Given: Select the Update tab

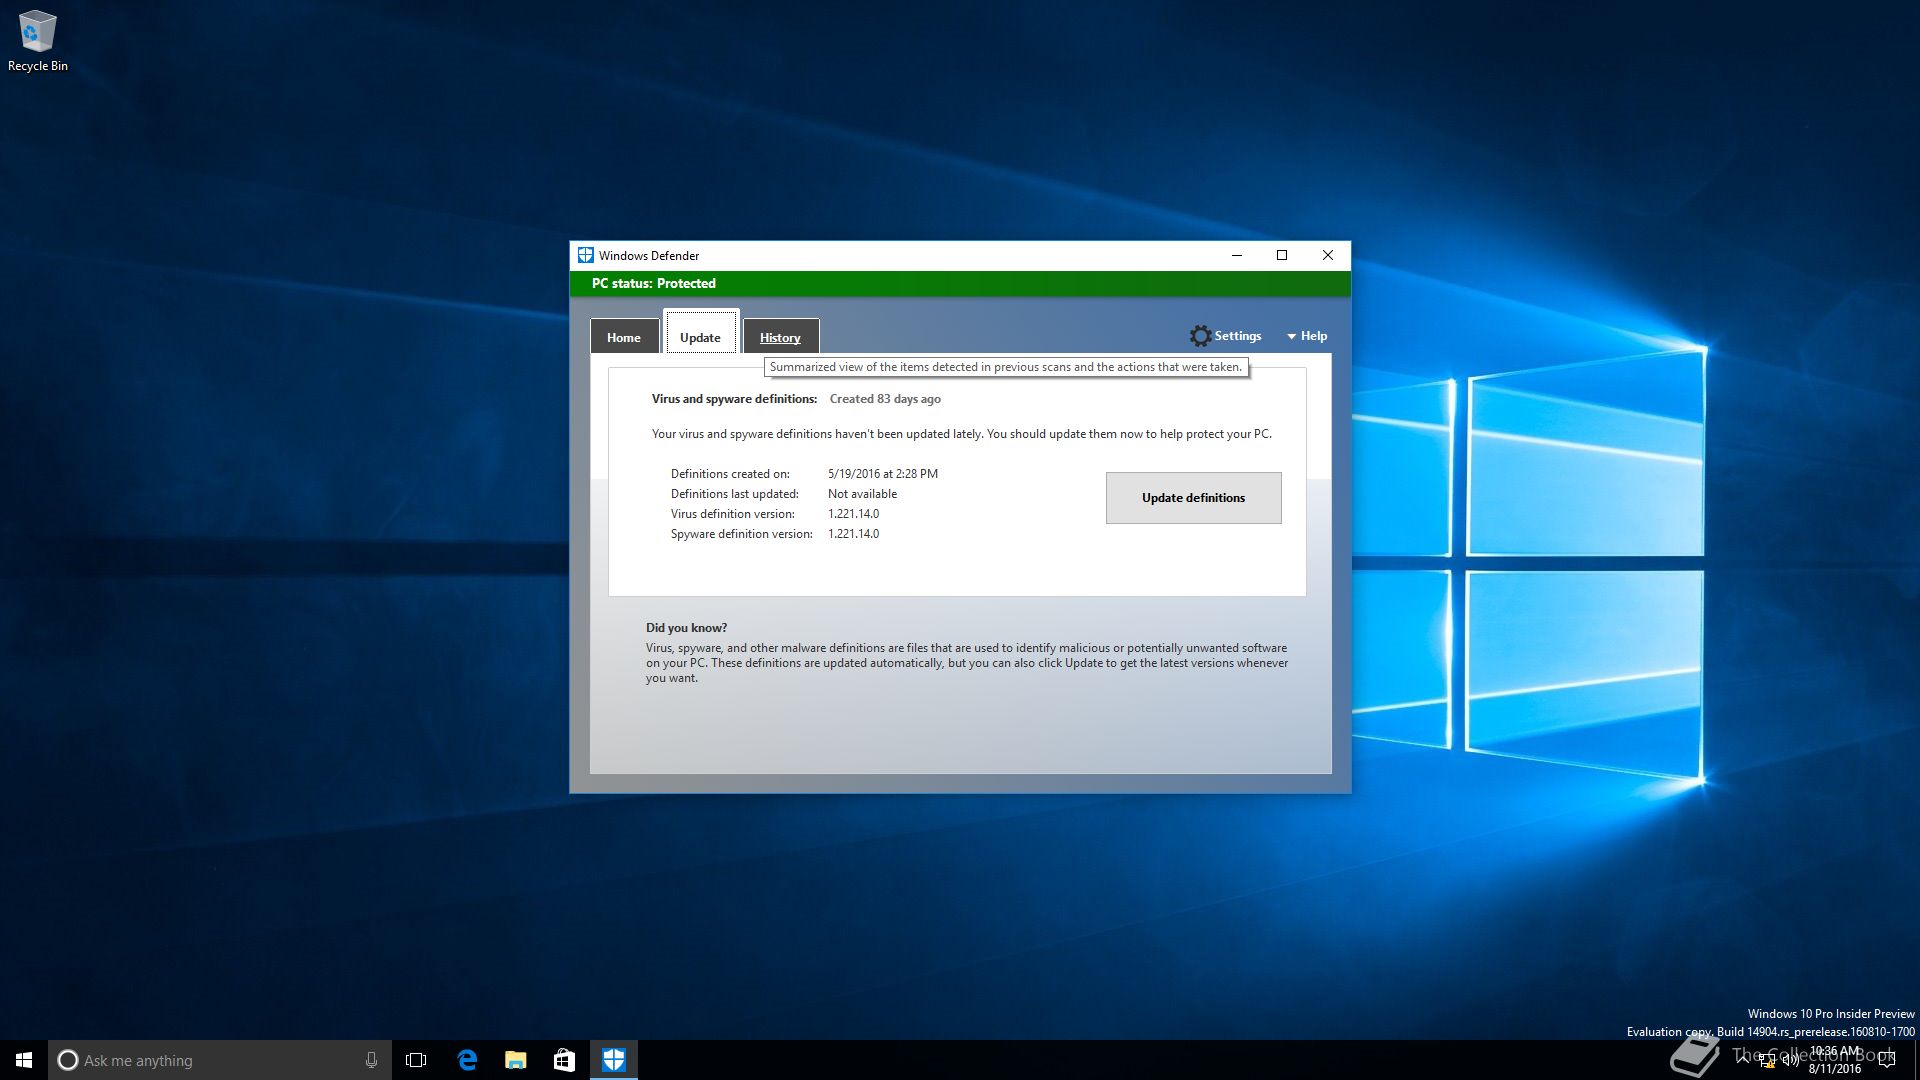Looking at the screenshot, I should [x=700, y=334].
